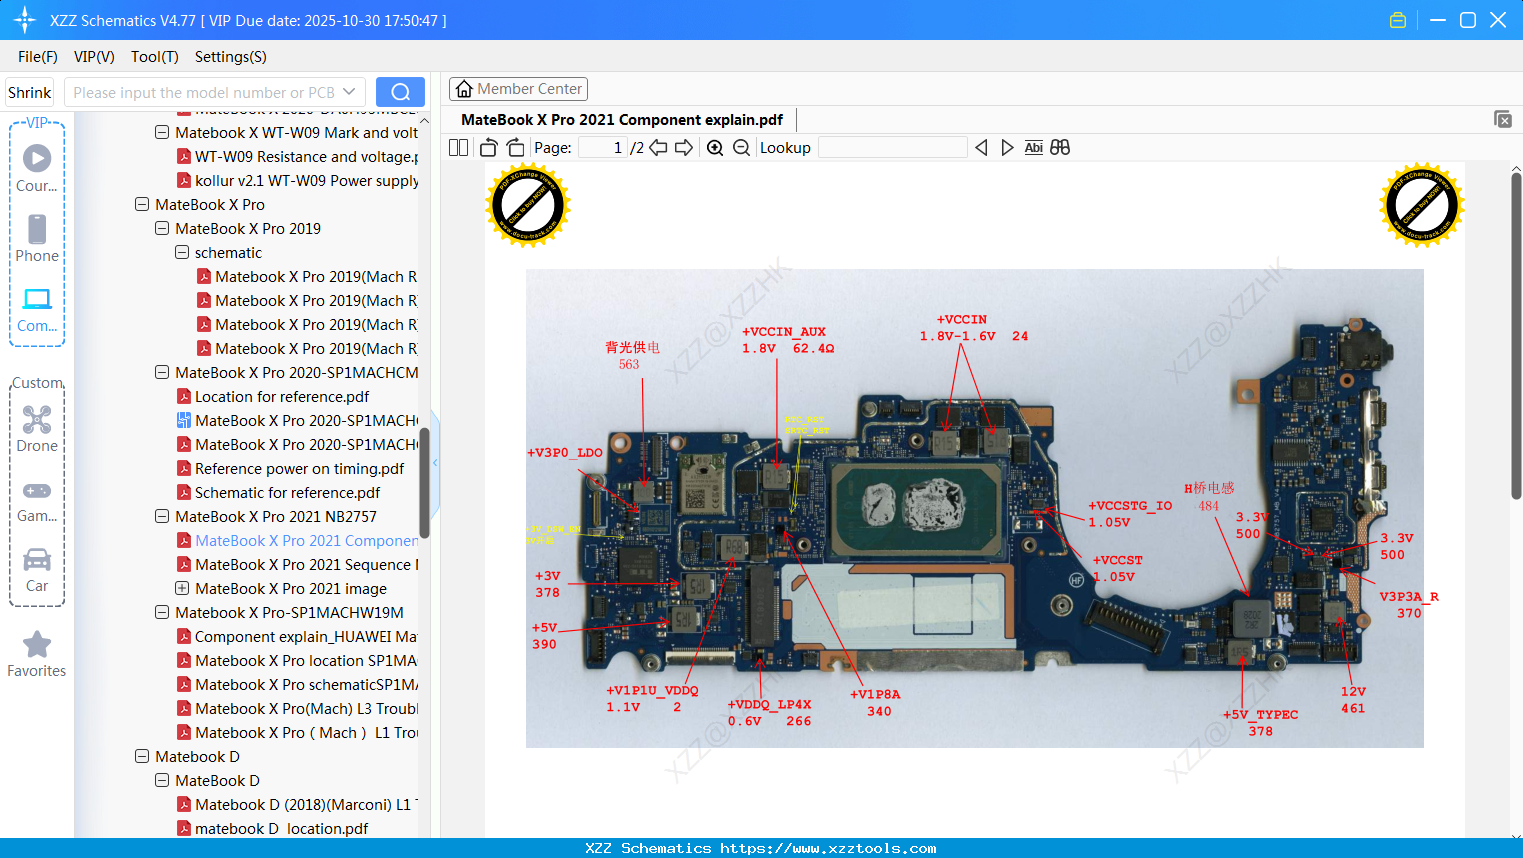Open Matebook X Pro location SP1MA file
The image size is (1523, 858).
pyautogui.click(x=298, y=660)
